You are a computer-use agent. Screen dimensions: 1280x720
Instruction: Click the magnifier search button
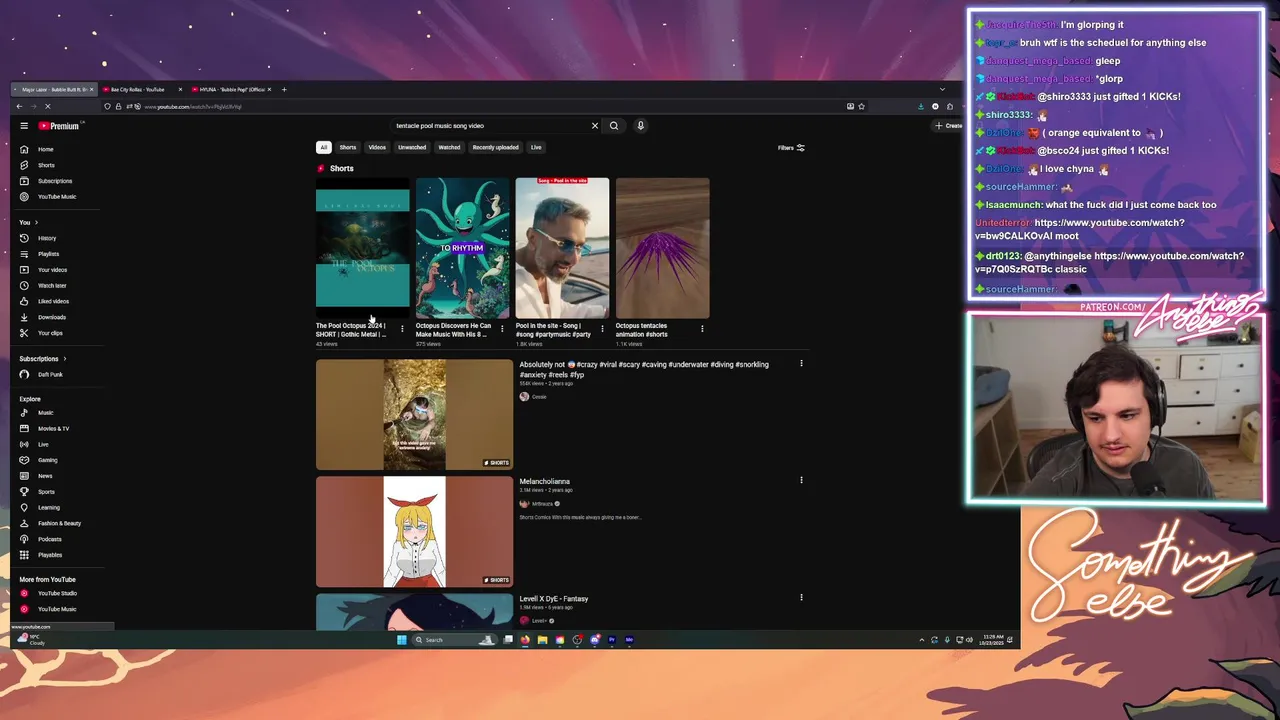(x=614, y=126)
